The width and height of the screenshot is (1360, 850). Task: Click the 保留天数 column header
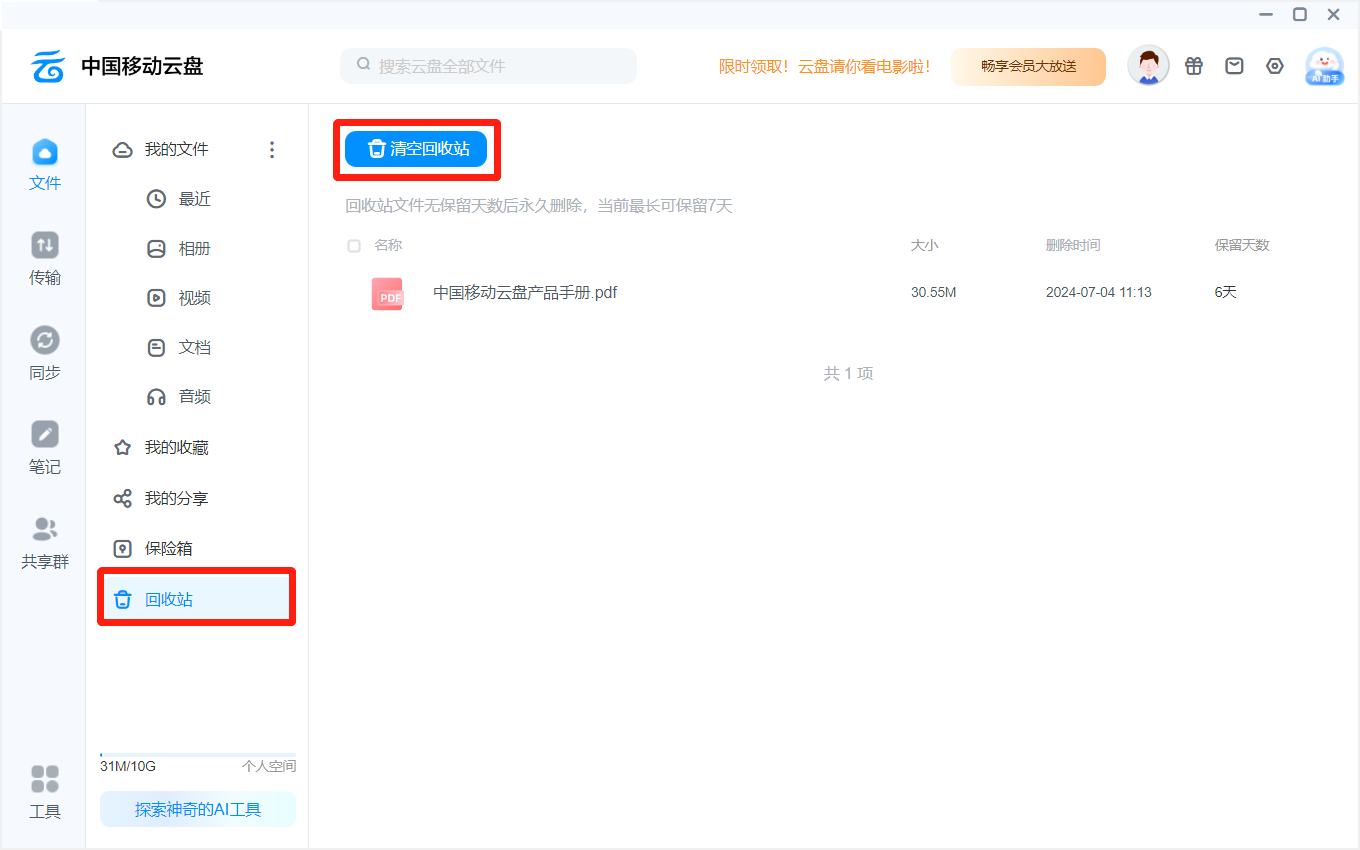1242,245
